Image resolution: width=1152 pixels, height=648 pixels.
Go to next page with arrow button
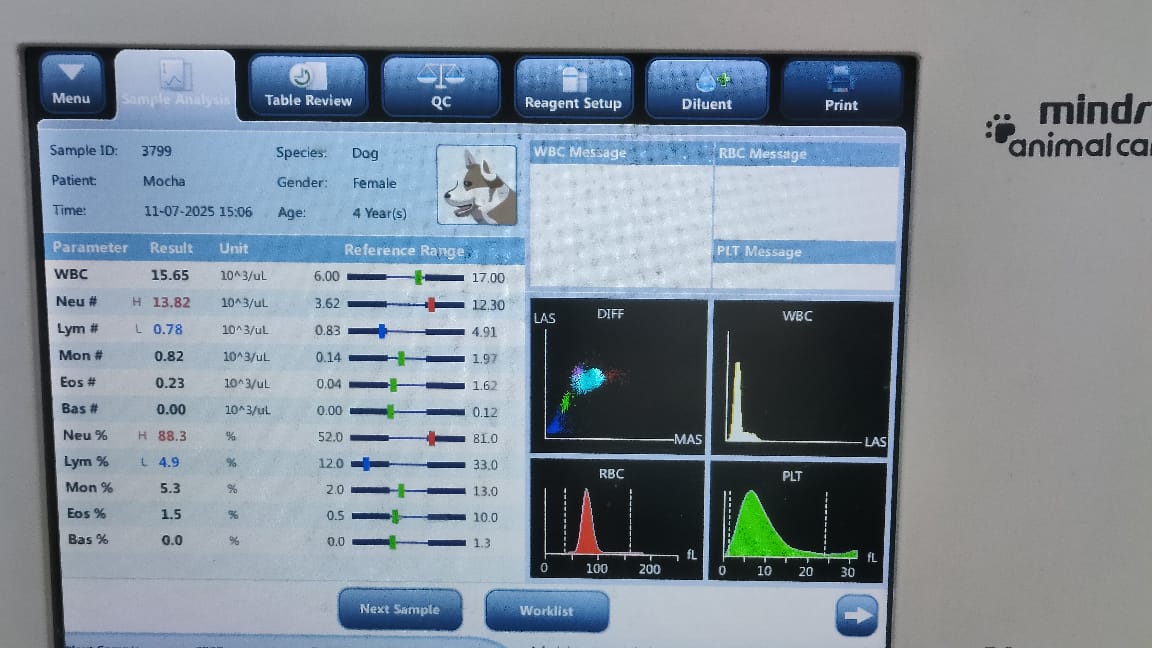857,616
